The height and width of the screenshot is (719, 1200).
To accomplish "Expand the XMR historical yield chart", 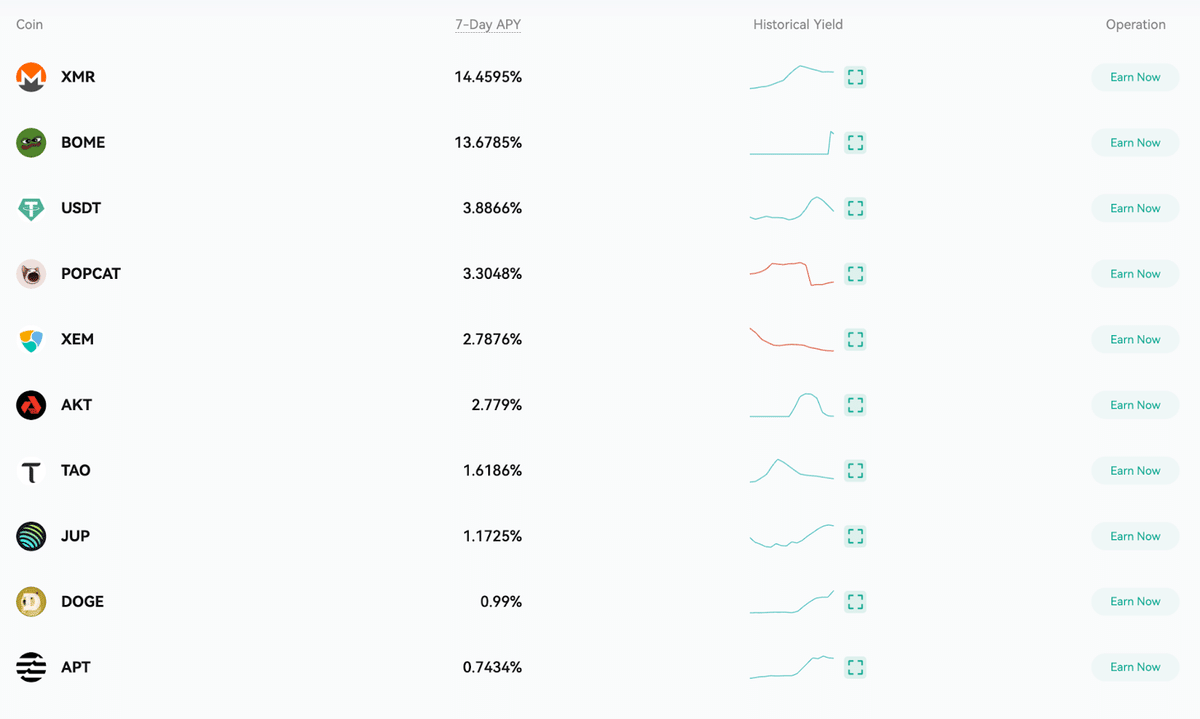I will [855, 77].
